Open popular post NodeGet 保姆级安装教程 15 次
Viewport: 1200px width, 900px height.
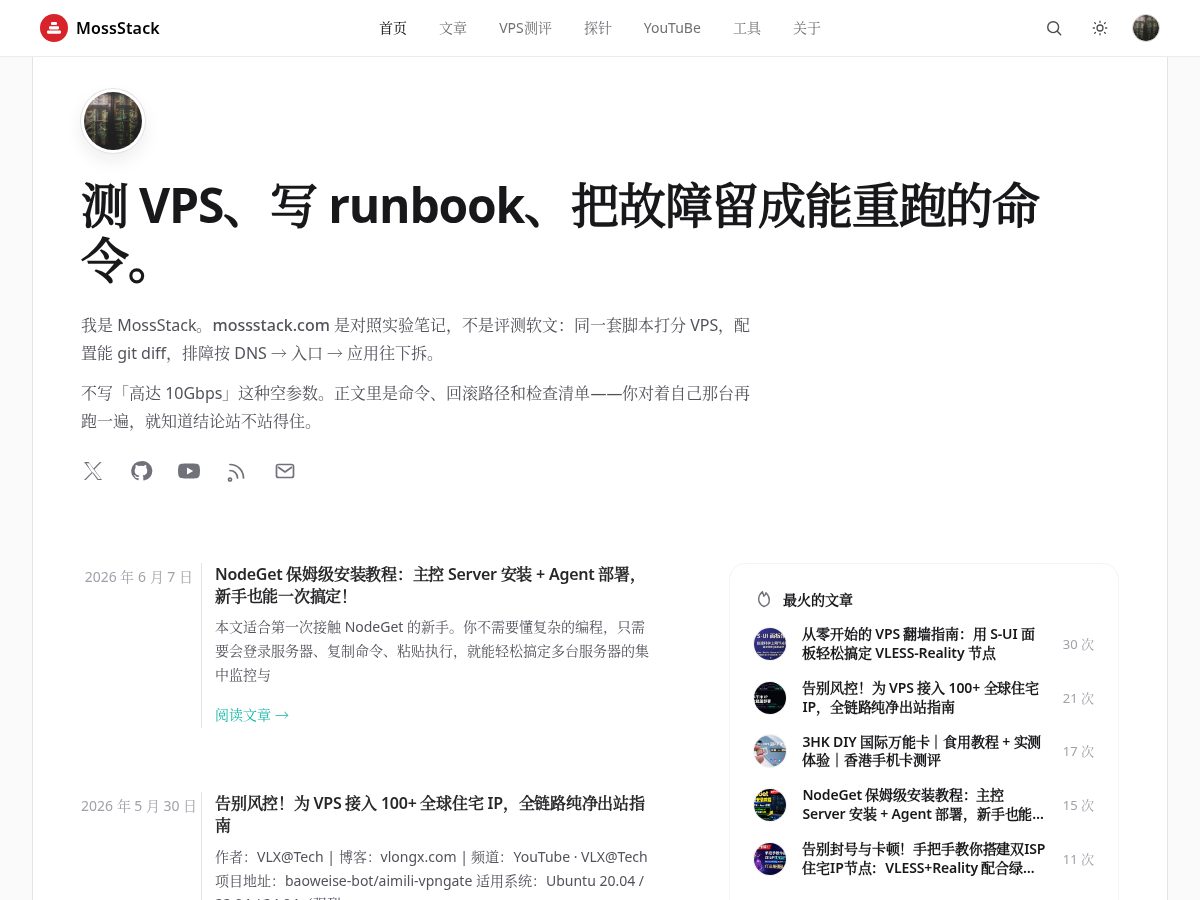[922, 805]
